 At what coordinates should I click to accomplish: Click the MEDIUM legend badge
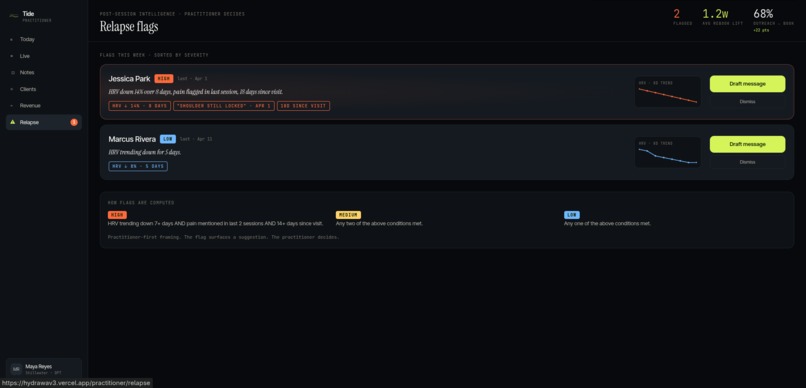tap(348, 215)
